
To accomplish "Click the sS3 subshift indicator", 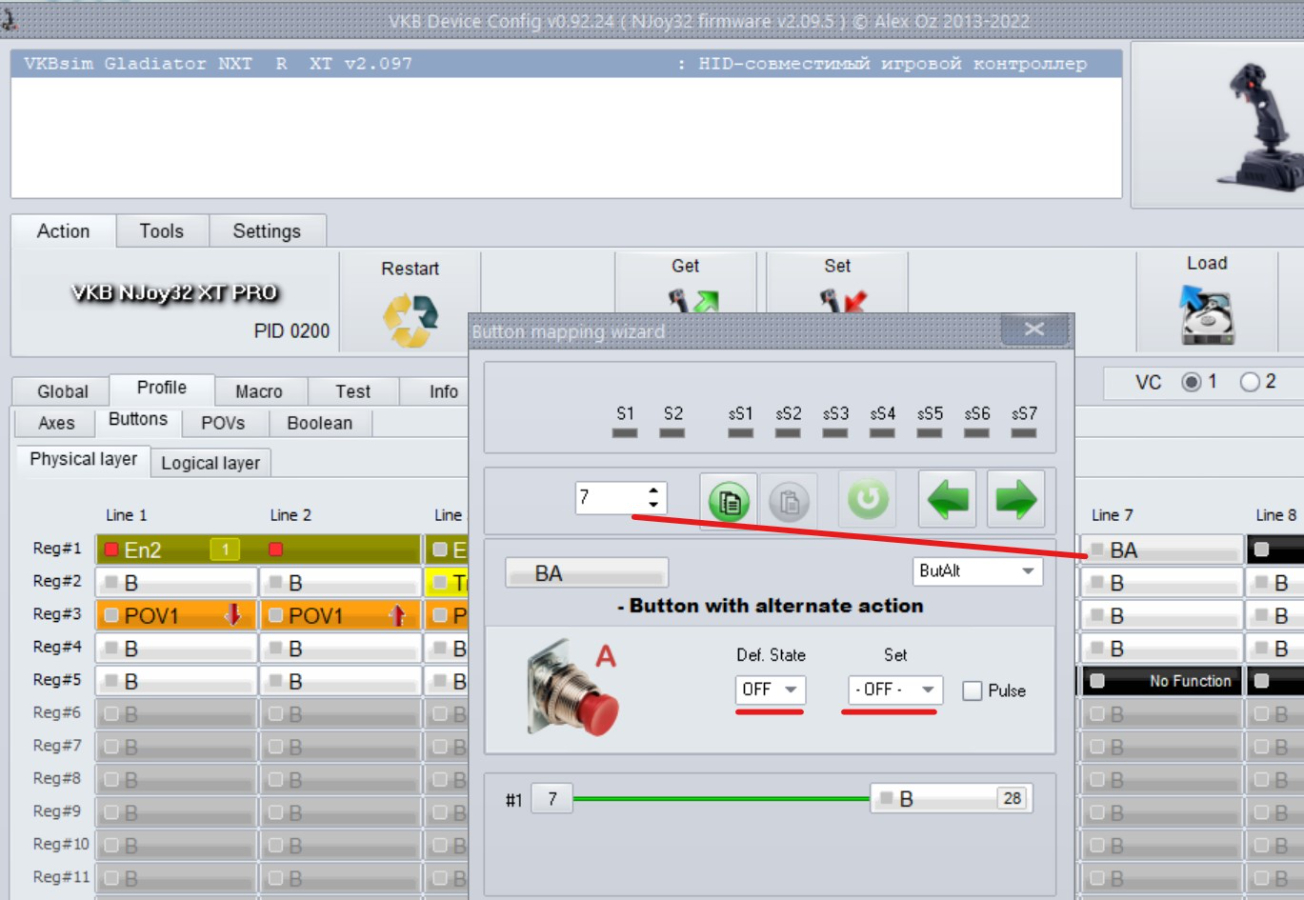I will tap(835, 434).
